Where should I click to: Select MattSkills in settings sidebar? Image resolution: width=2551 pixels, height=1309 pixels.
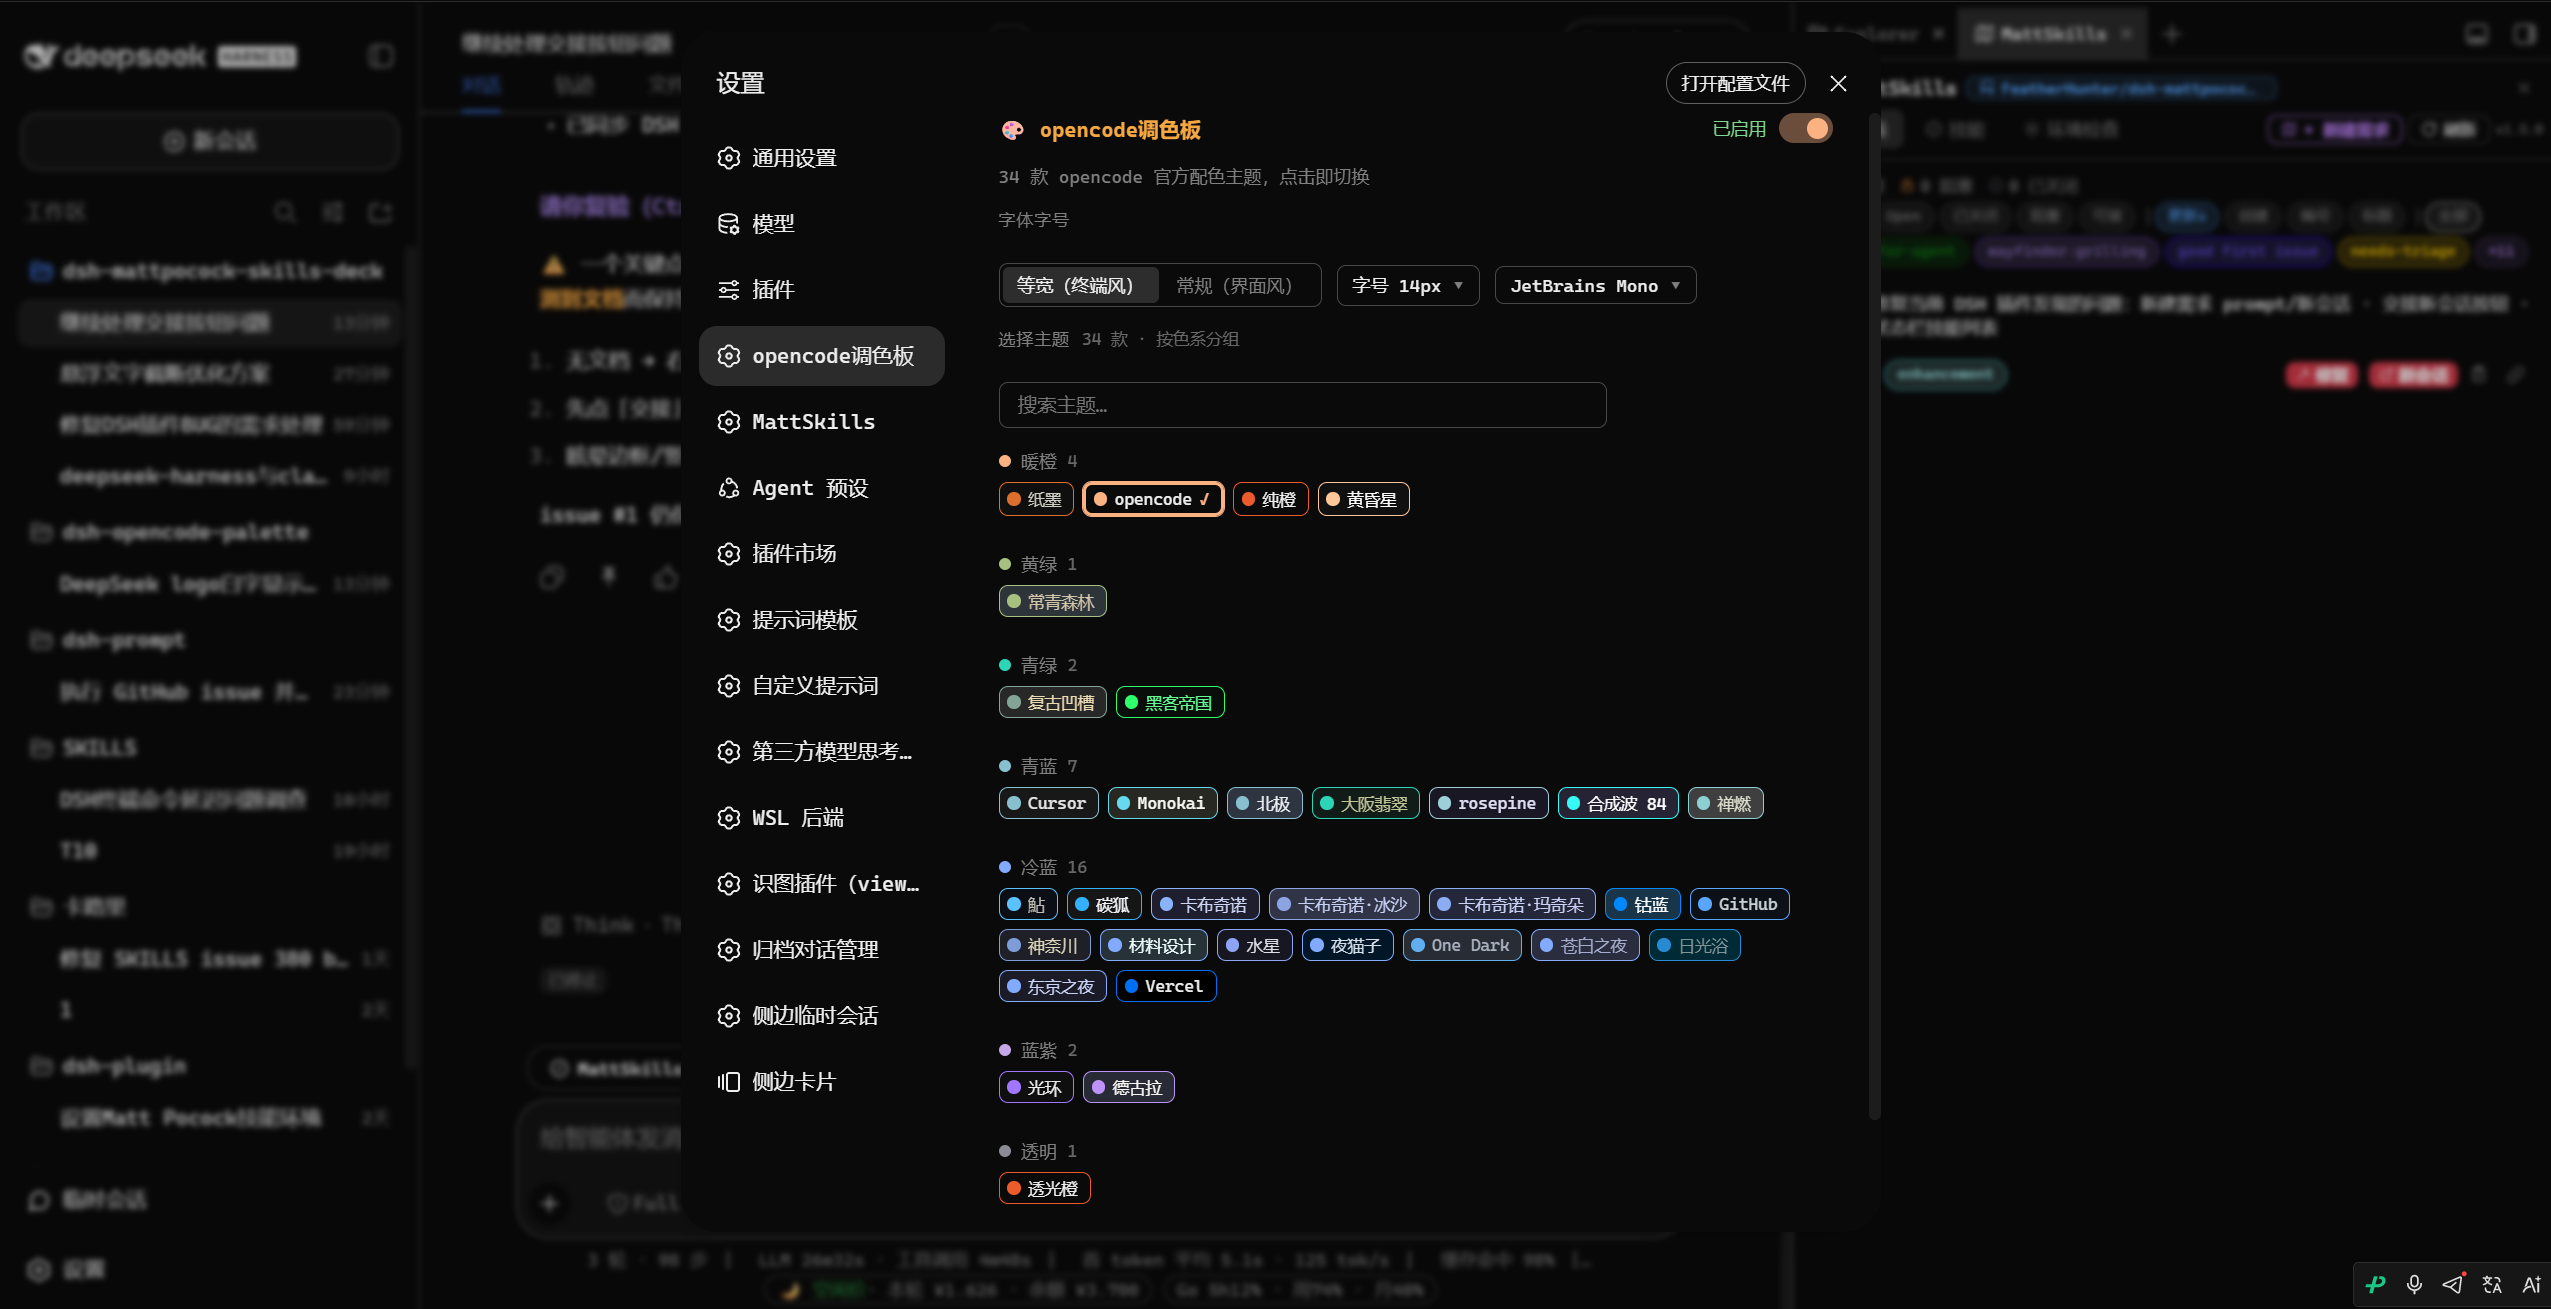coord(821,422)
